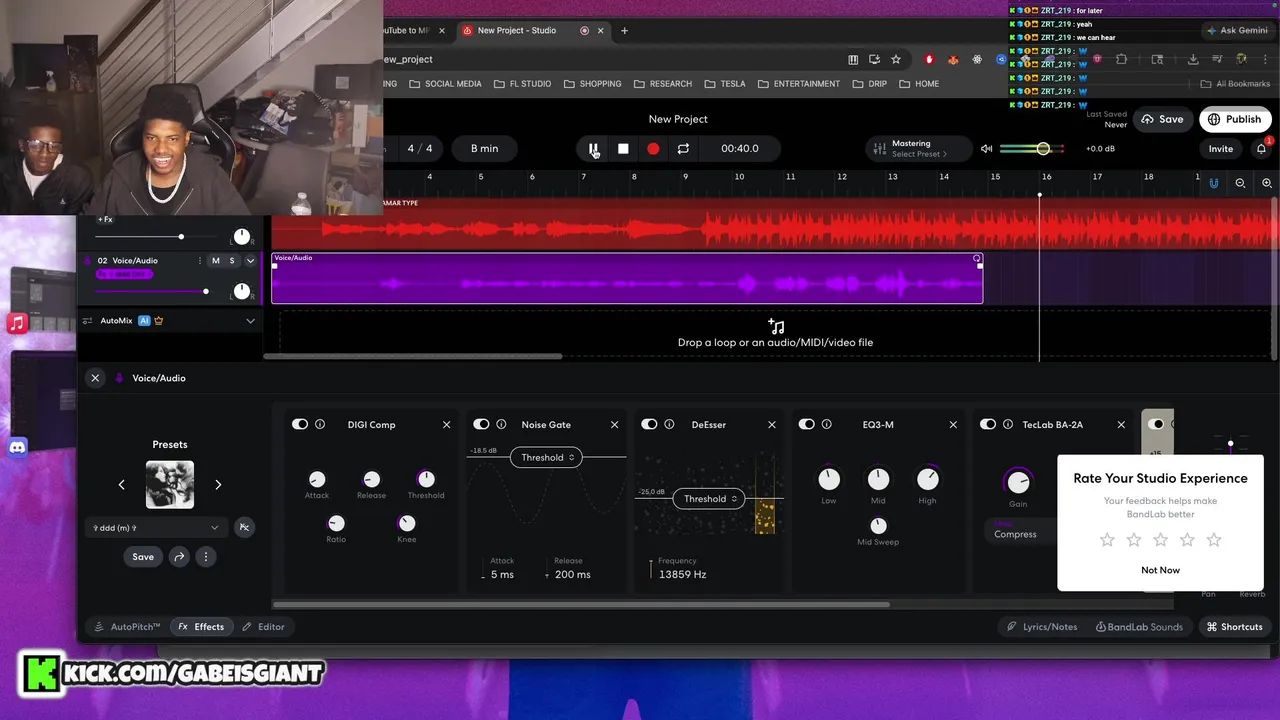Open the BandLab Sounds panel
The image size is (1280, 720).
pyautogui.click(x=1139, y=627)
